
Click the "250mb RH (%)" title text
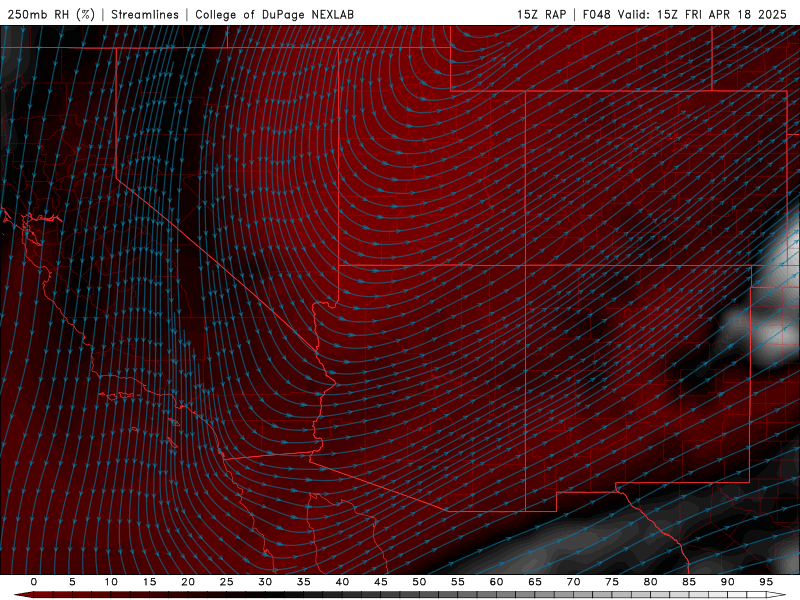click(51, 14)
